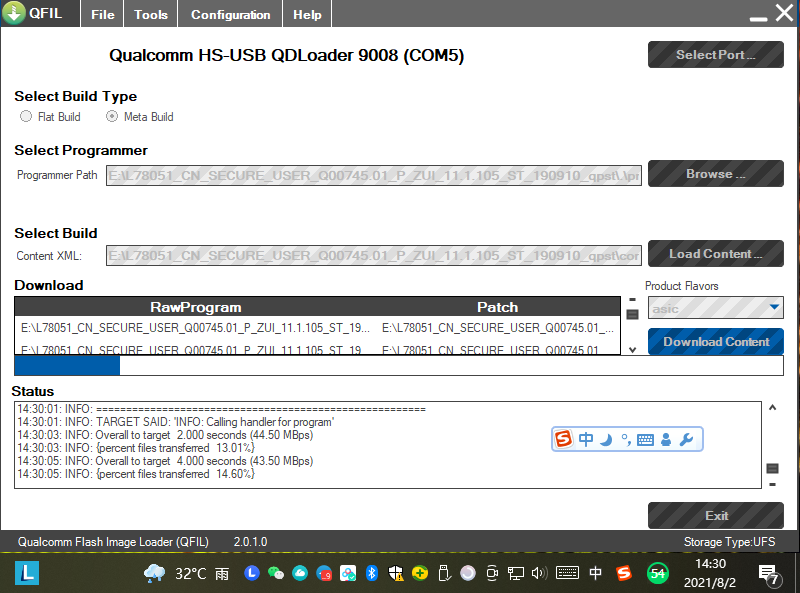Viewport: 800px width, 593px height.
Task: Click the blue download progress bar
Action: tap(399, 365)
